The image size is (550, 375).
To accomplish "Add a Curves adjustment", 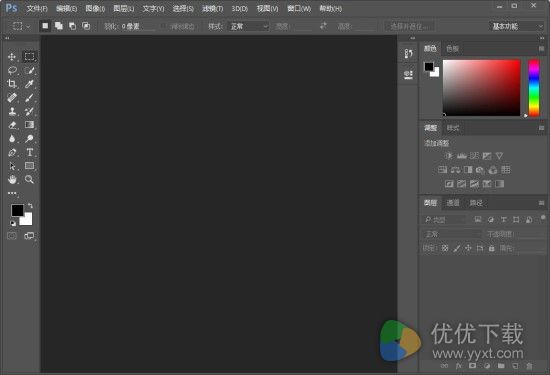I will (474, 156).
